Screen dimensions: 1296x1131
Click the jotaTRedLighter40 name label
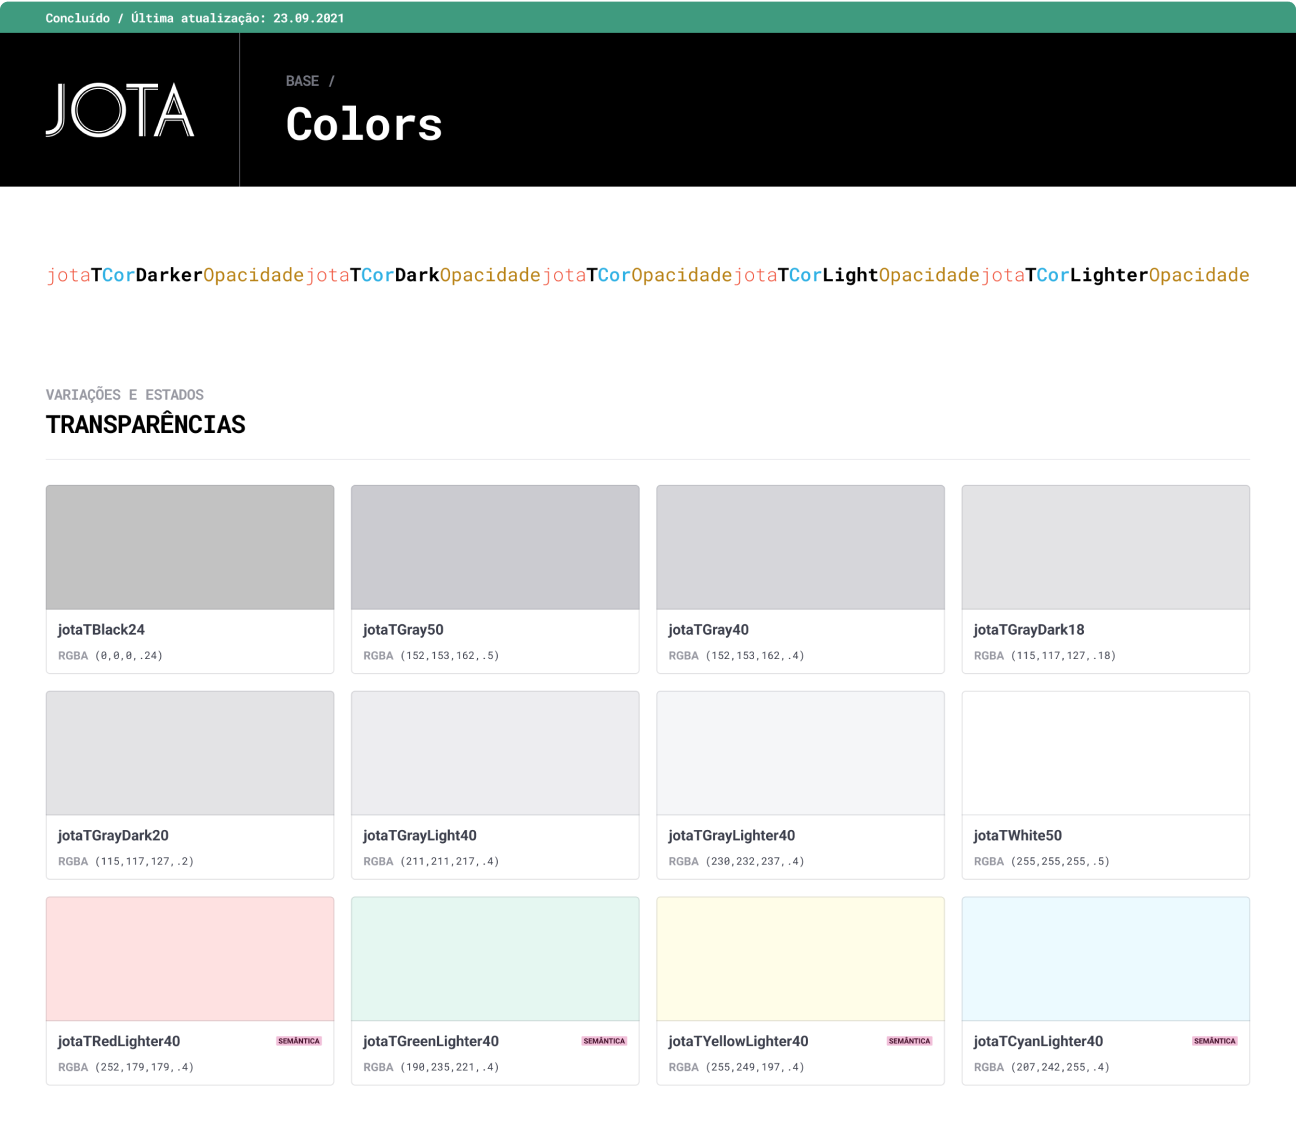pyautogui.click(x=119, y=1042)
